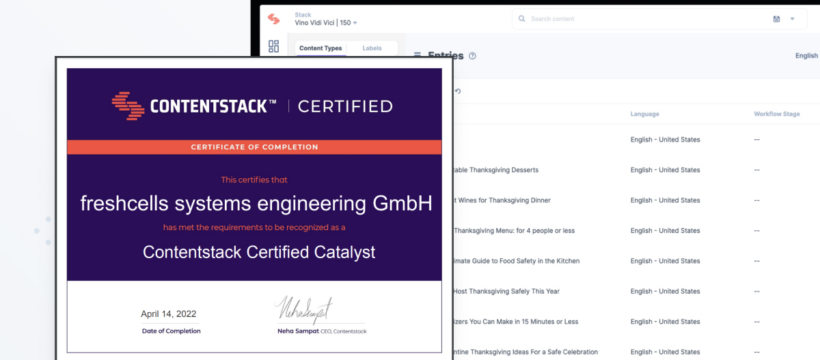Click the language cell of Thanksgiving Desserts row
Image resolution: width=820 pixels, height=360 pixels.
tap(665, 170)
